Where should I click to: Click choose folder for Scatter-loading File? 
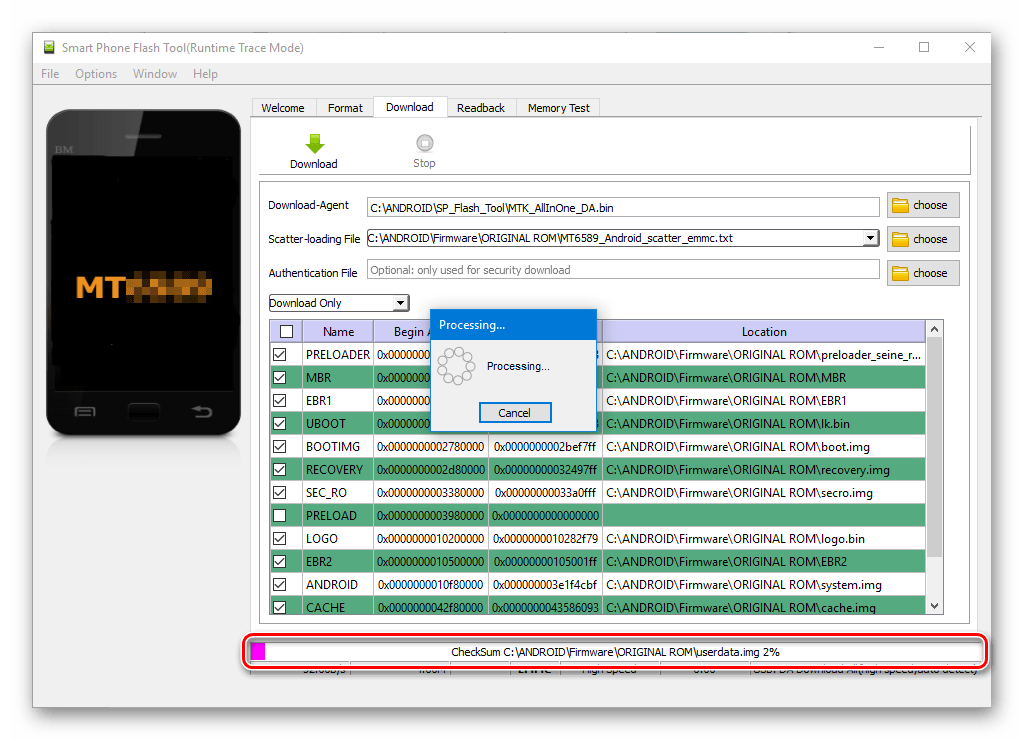[x=922, y=239]
